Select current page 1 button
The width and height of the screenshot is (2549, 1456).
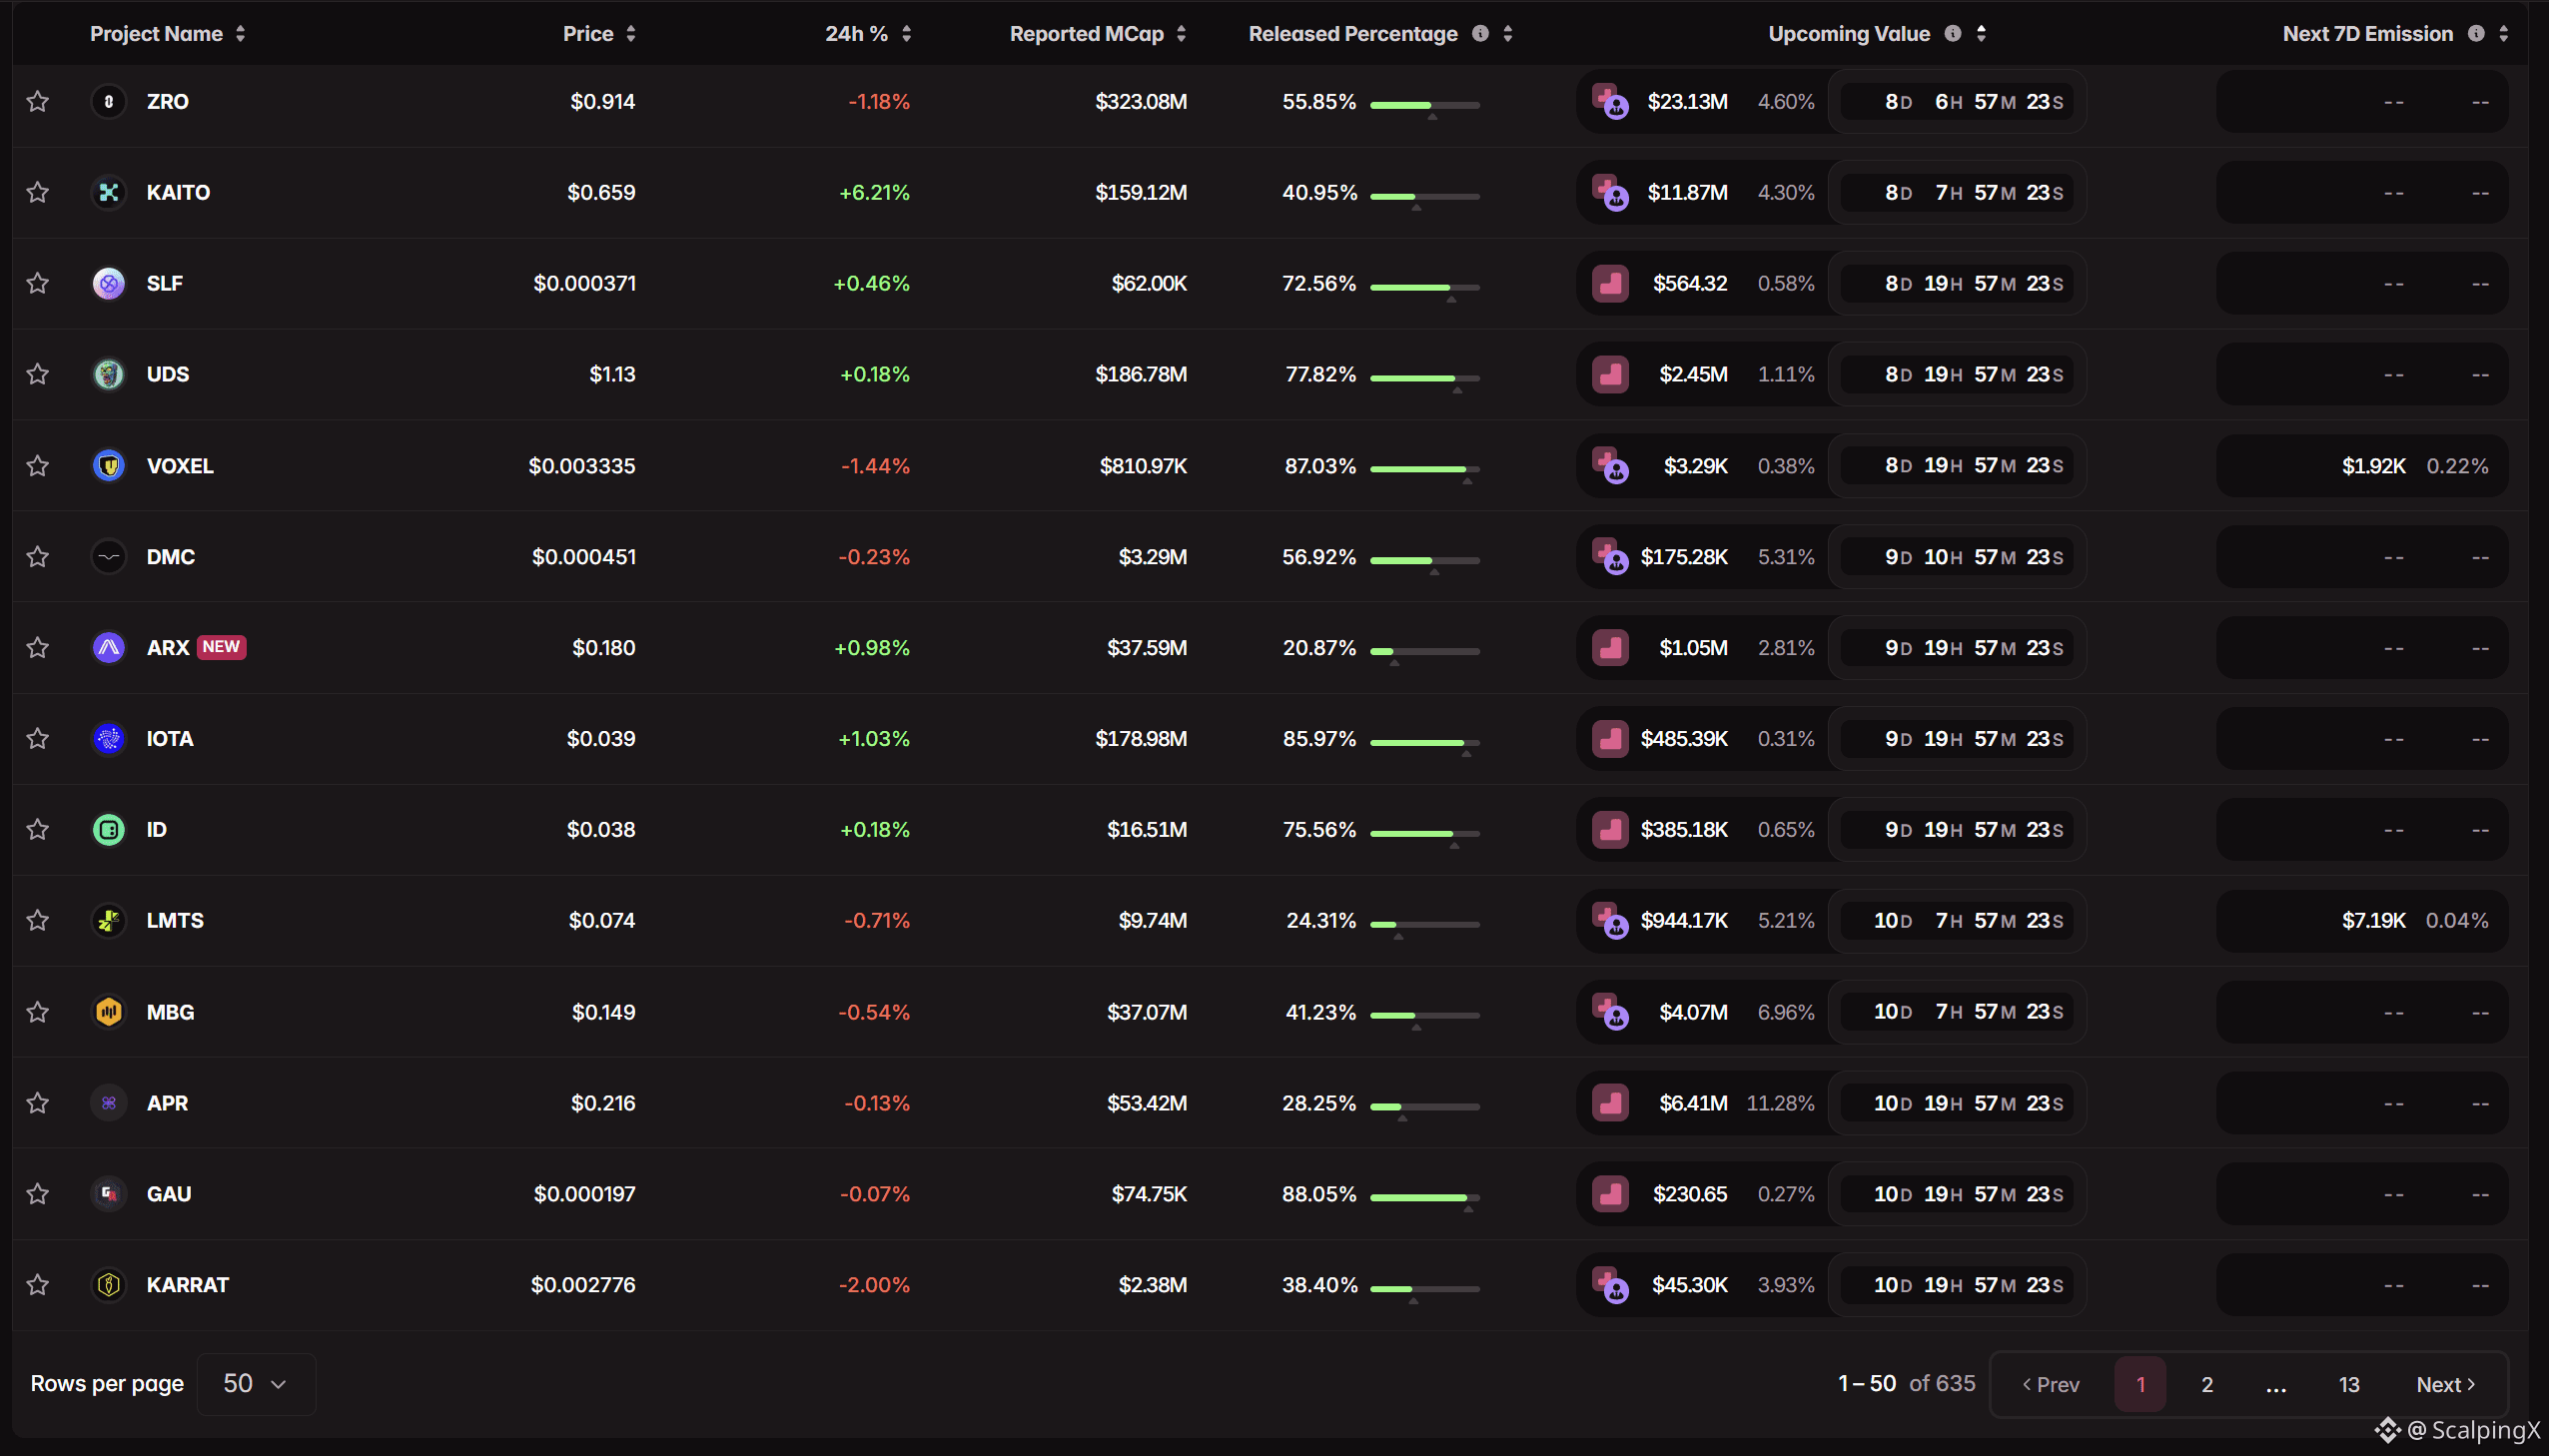(x=2140, y=1384)
